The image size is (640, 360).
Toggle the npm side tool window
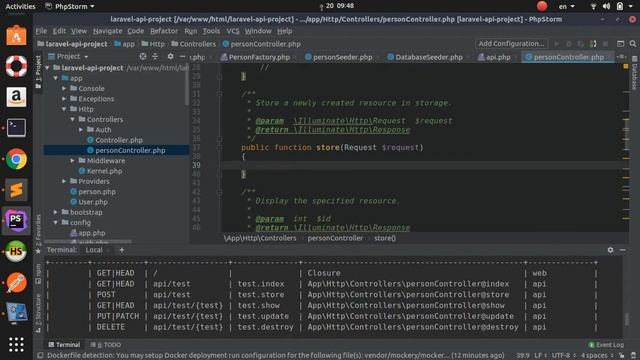[x=38, y=273]
